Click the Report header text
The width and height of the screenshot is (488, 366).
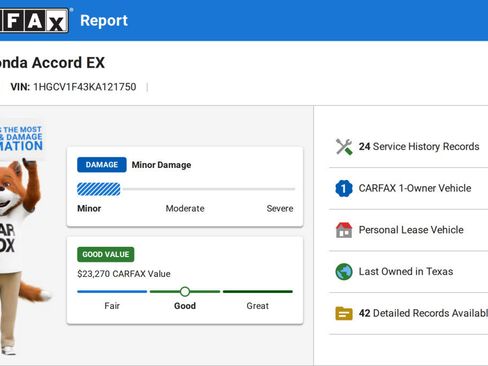pyautogui.click(x=104, y=21)
